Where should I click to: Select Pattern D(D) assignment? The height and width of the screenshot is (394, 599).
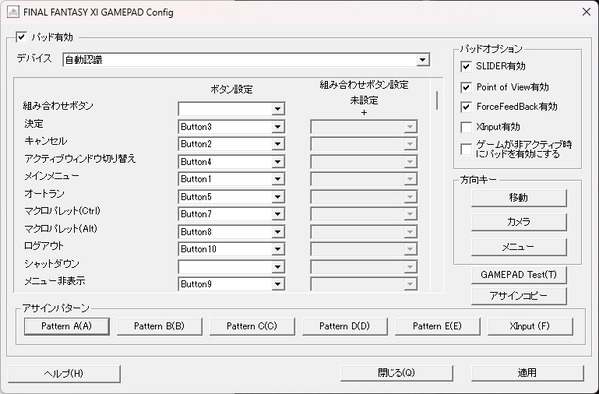pyautogui.click(x=345, y=326)
